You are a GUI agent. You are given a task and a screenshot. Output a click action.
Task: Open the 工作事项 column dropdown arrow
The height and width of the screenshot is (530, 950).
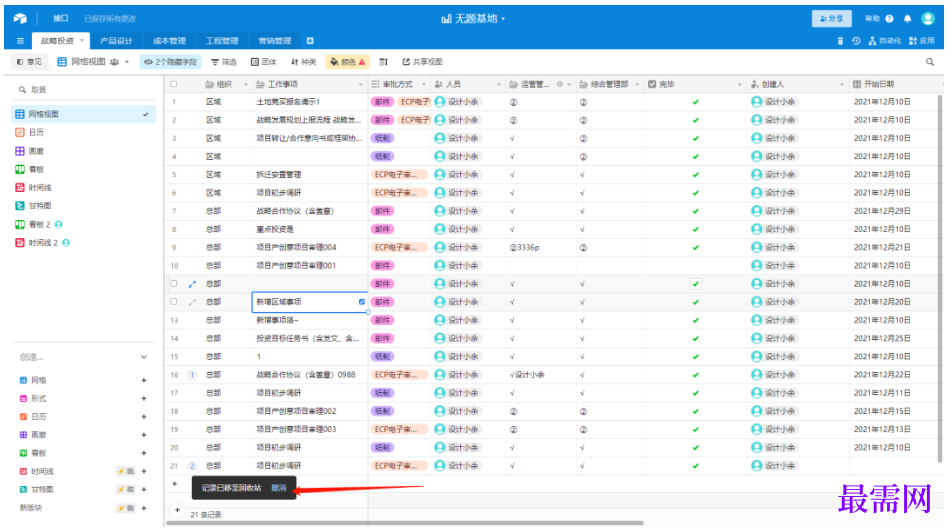coord(359,84)
